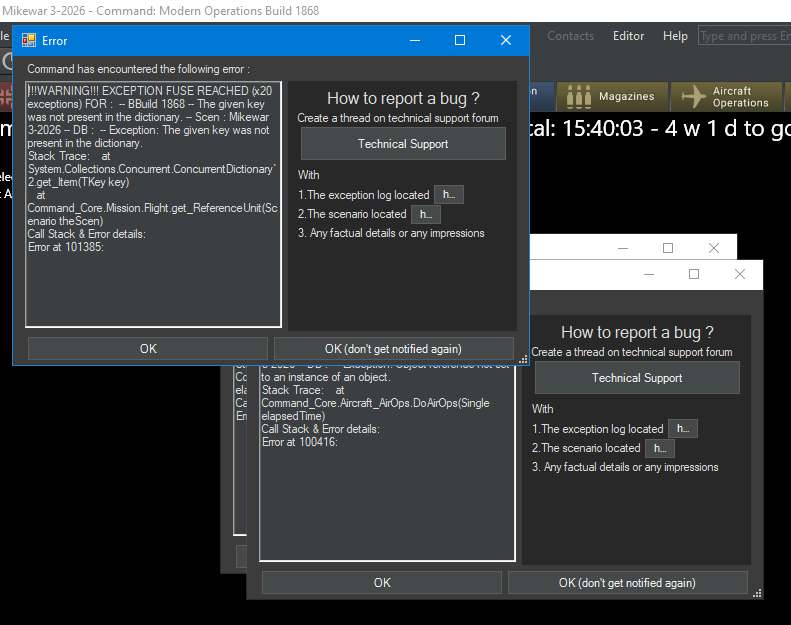Click 'Command has encountered the following error' label
The image size is (791, 625).
point(138,69)
